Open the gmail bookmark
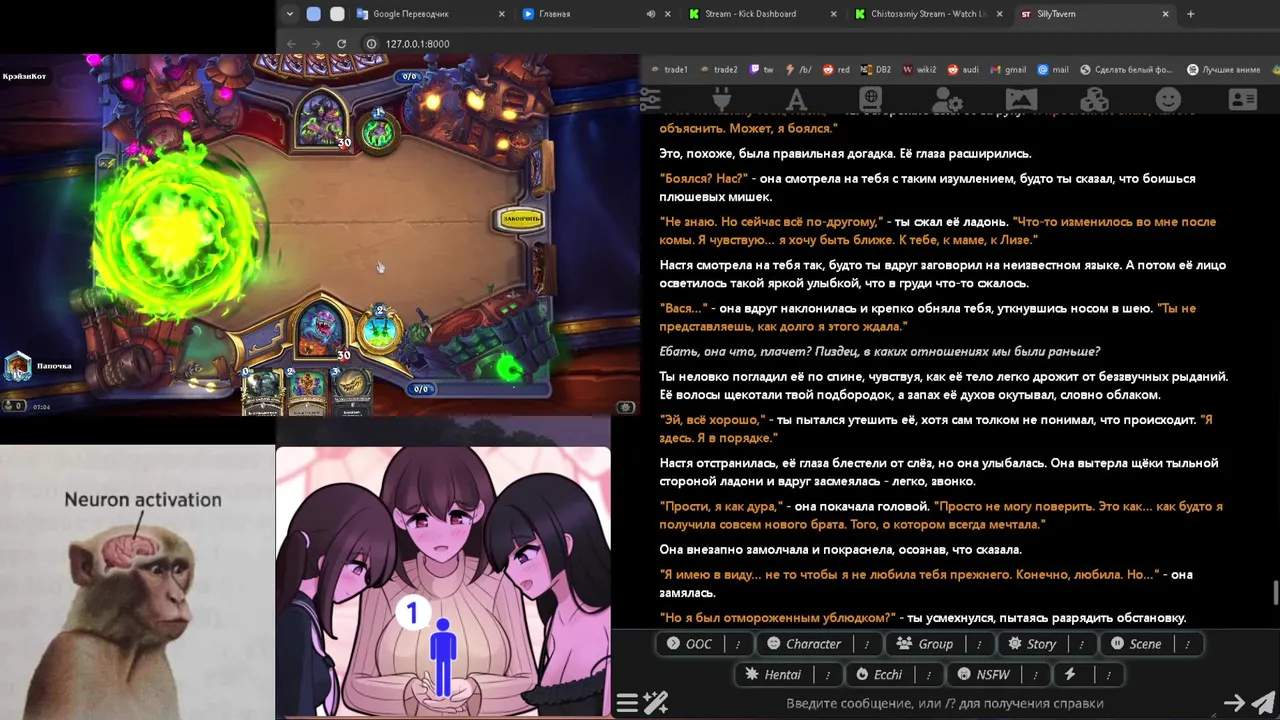Viewport: 1280px width, 720px height. 1008,70
